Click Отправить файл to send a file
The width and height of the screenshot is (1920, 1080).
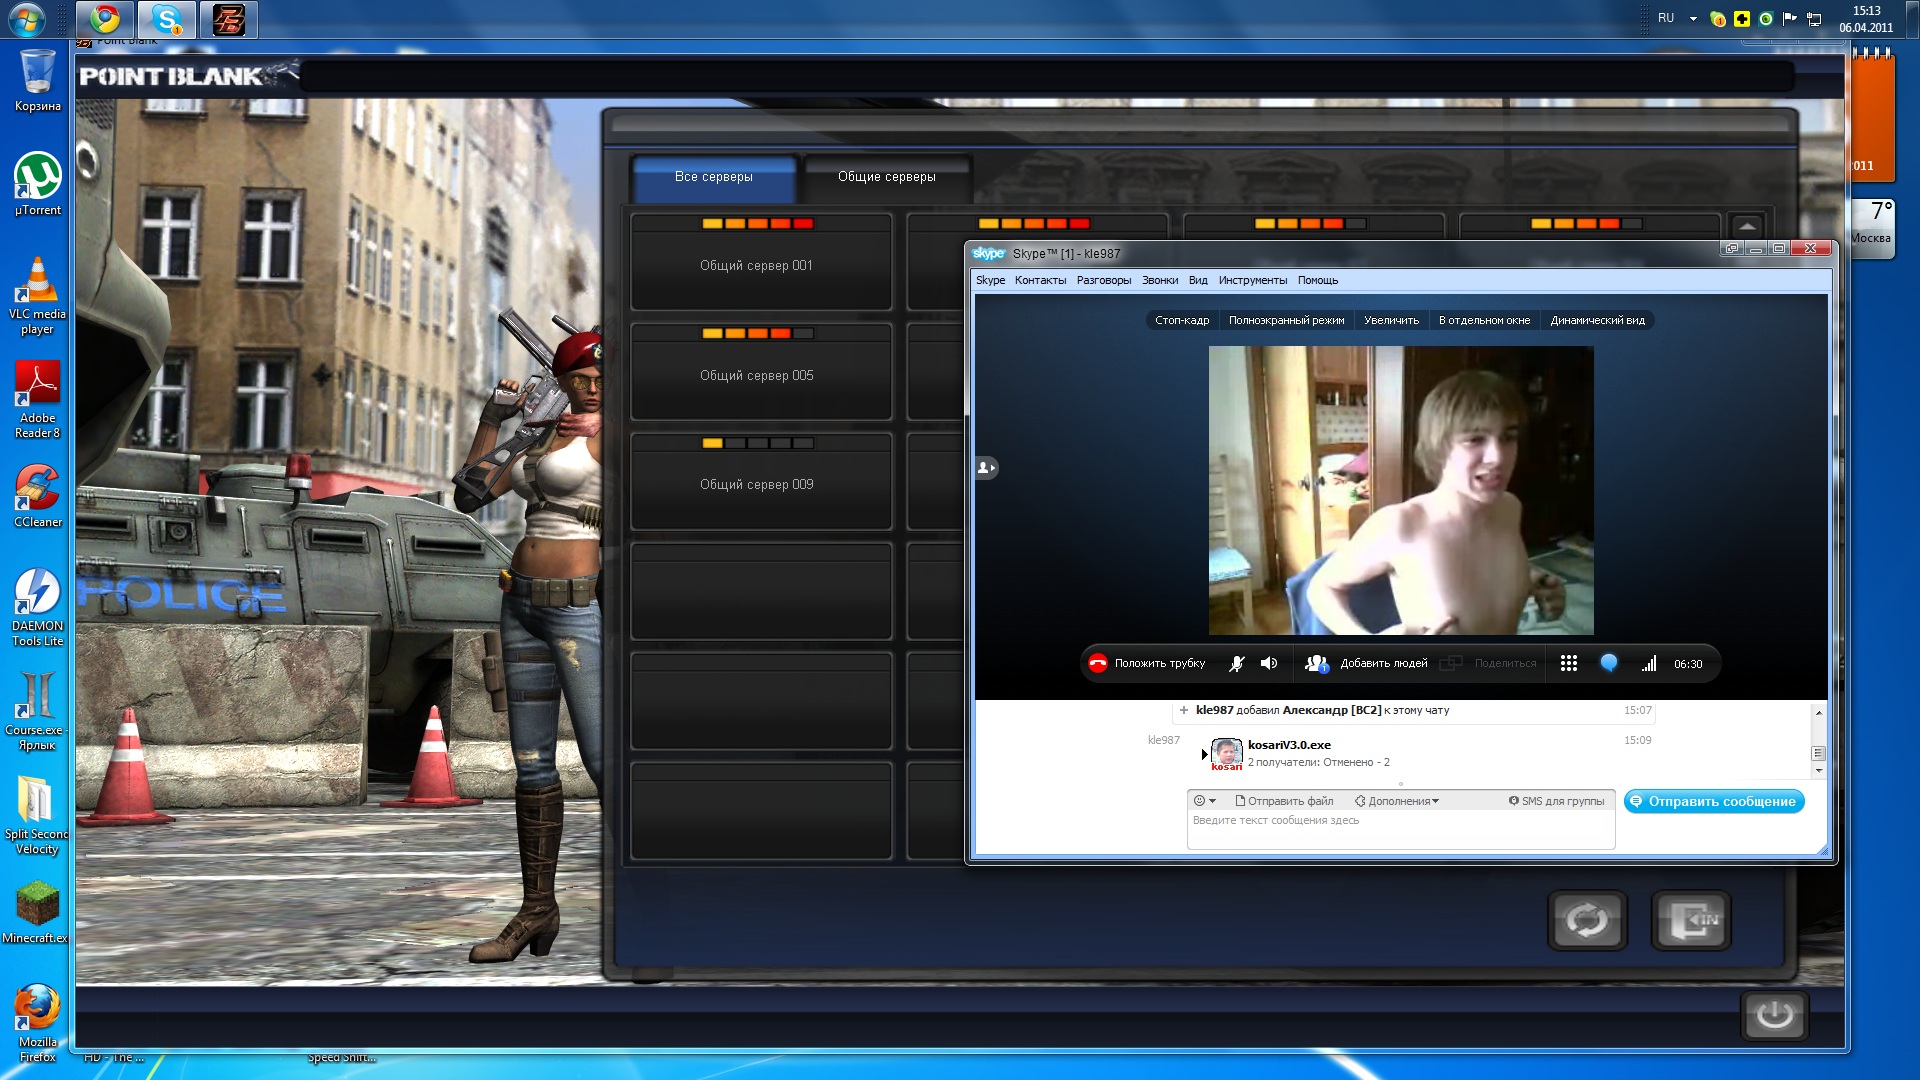click(x=1284, y=801)
